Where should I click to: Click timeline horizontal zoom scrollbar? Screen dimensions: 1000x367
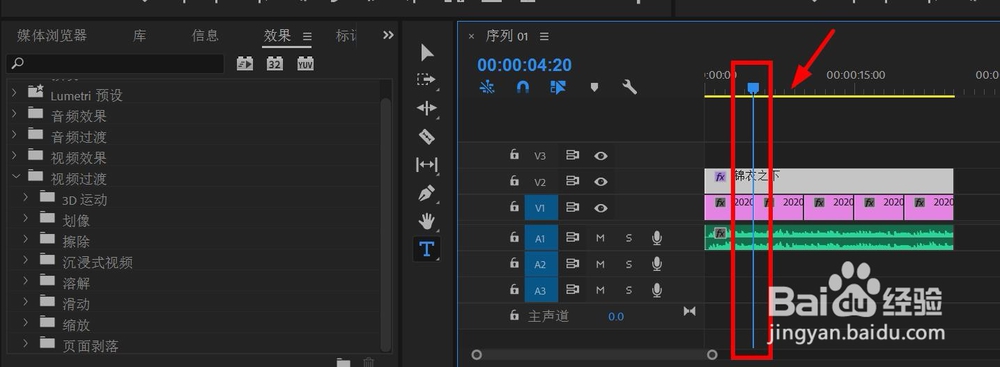tap(594, 355)
